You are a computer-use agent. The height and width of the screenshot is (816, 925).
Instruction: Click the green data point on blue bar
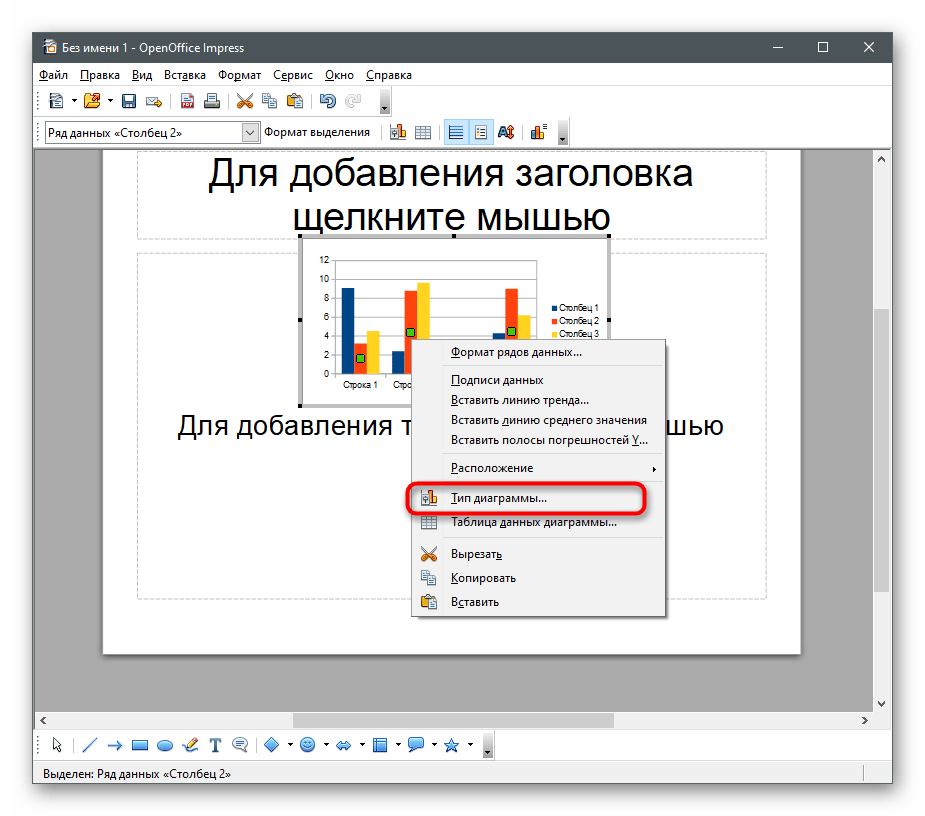(x=360, y=358)
